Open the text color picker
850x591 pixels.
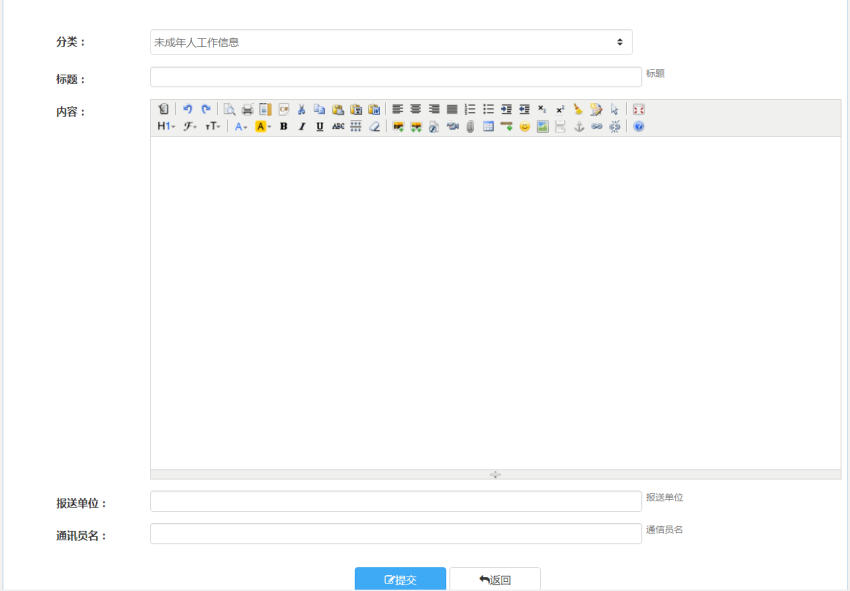click(x=241, y=126)
